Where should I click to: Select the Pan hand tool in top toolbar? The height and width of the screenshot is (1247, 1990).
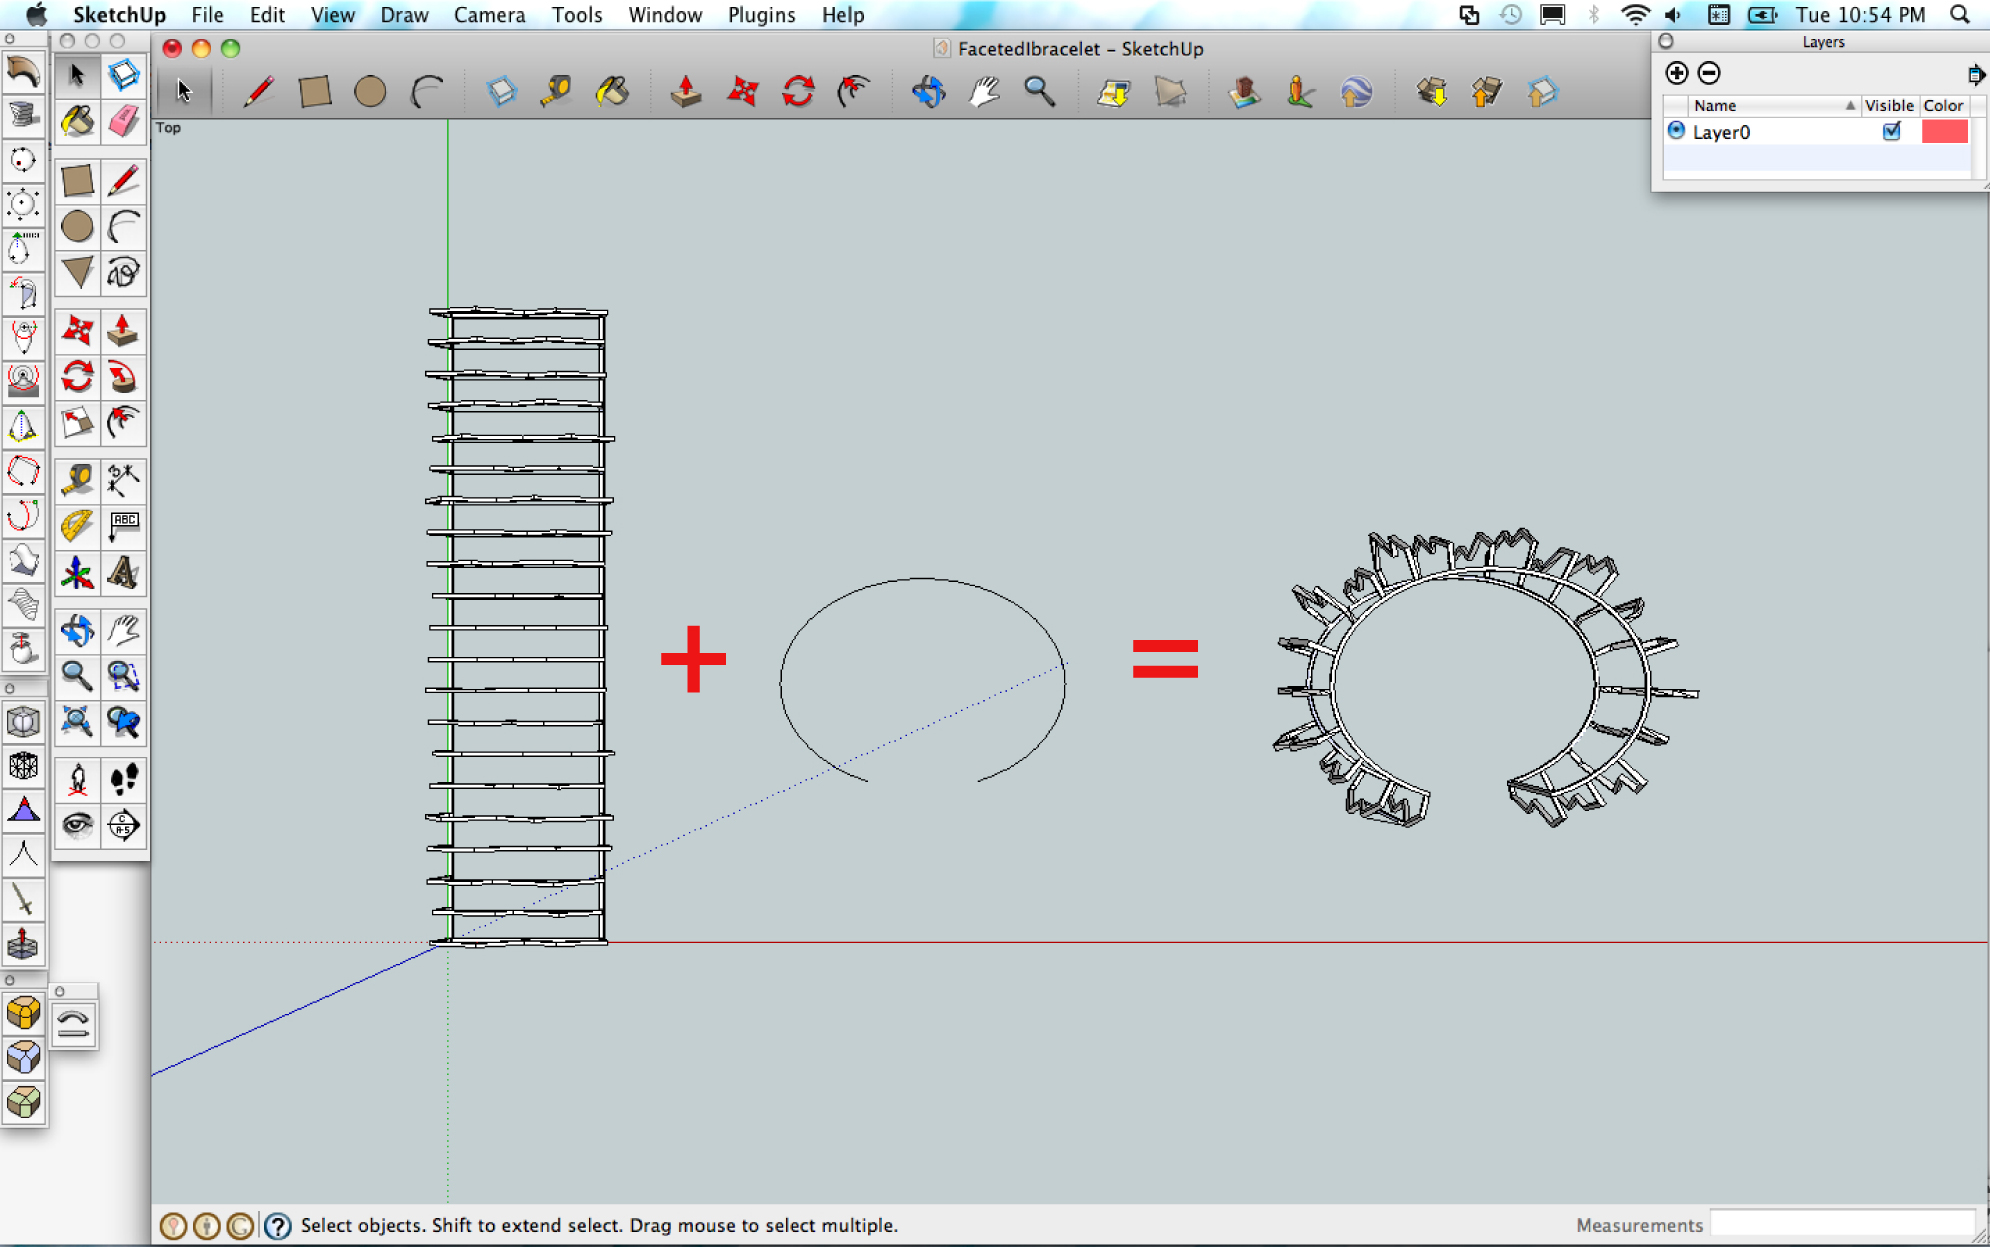click(x=984, y=92)
